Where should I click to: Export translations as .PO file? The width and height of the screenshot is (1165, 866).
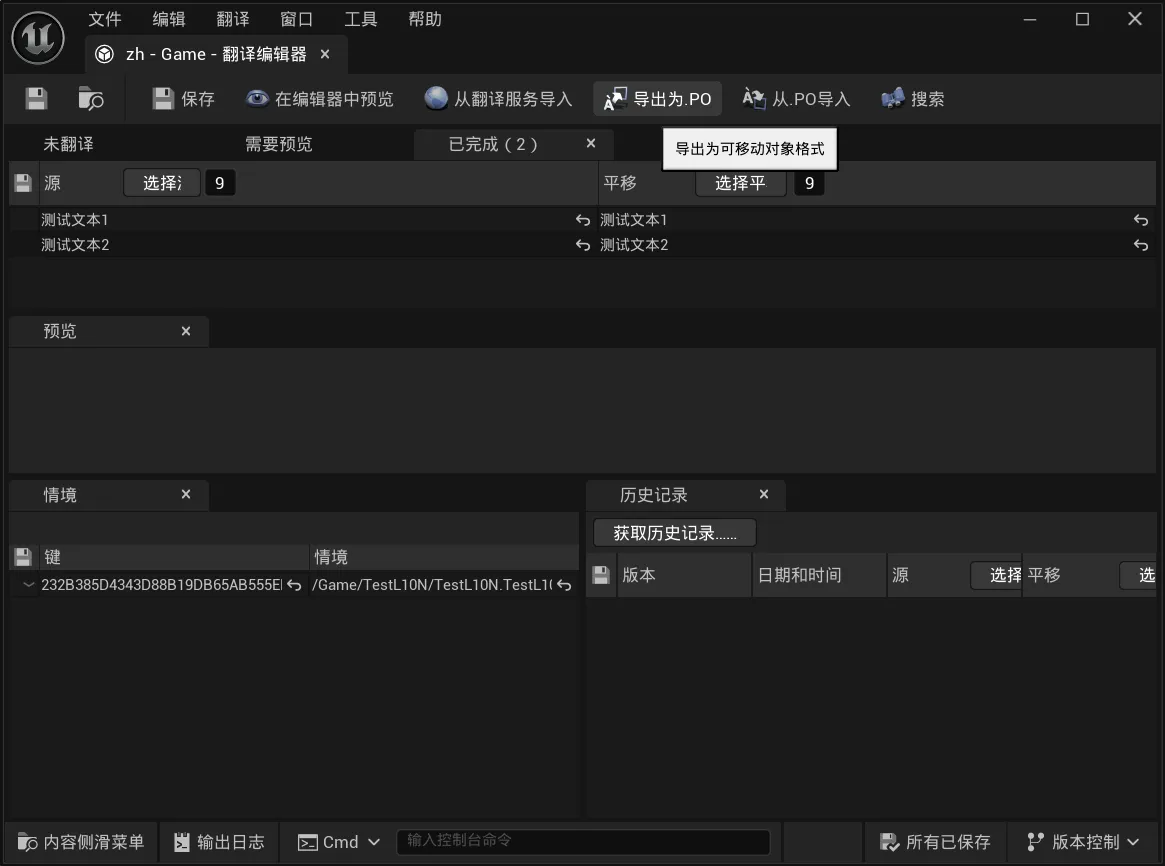pyautogui.click(x=657, y=98)
